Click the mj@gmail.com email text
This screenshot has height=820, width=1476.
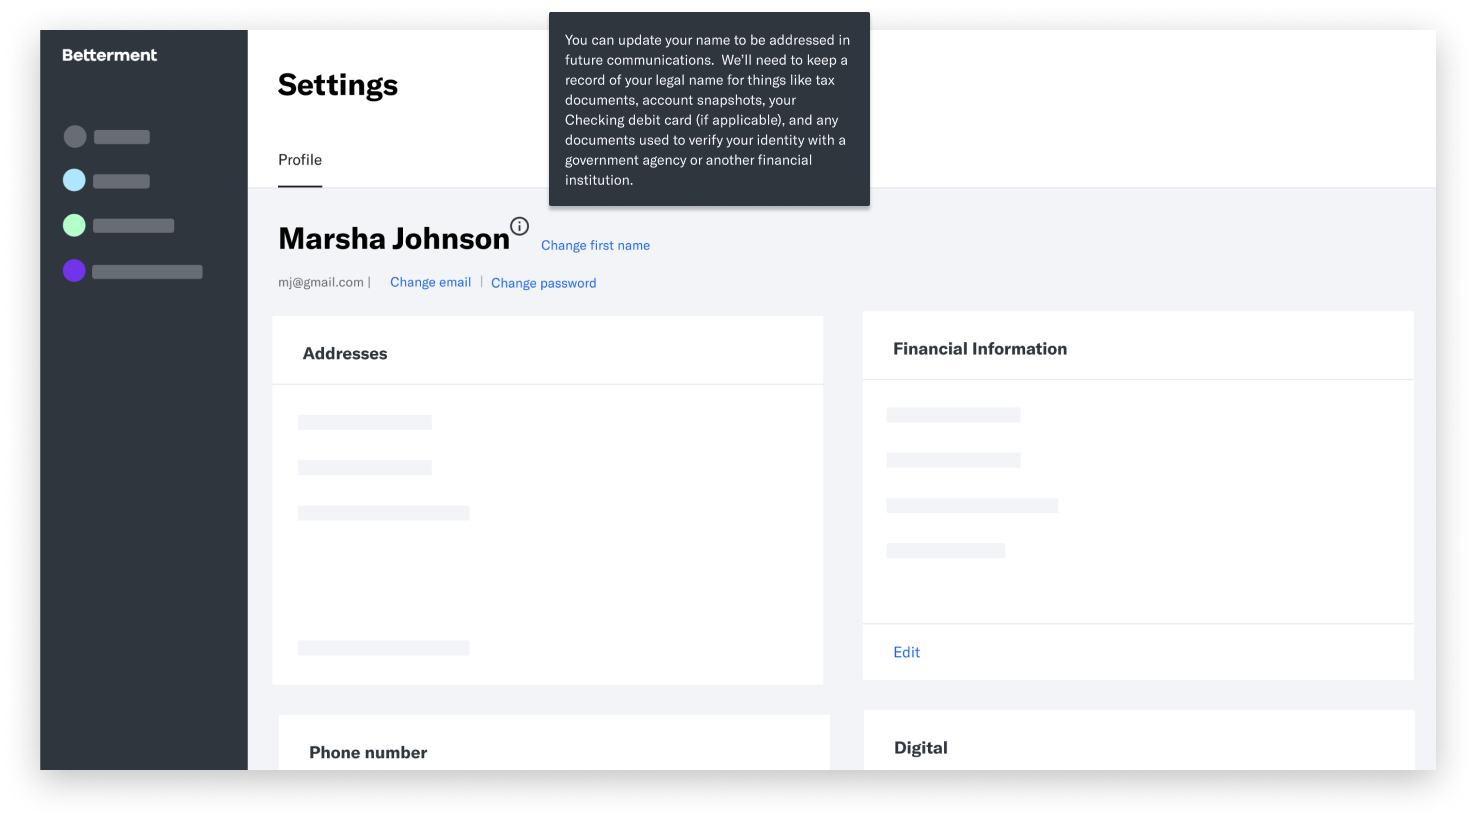(321, 282)
